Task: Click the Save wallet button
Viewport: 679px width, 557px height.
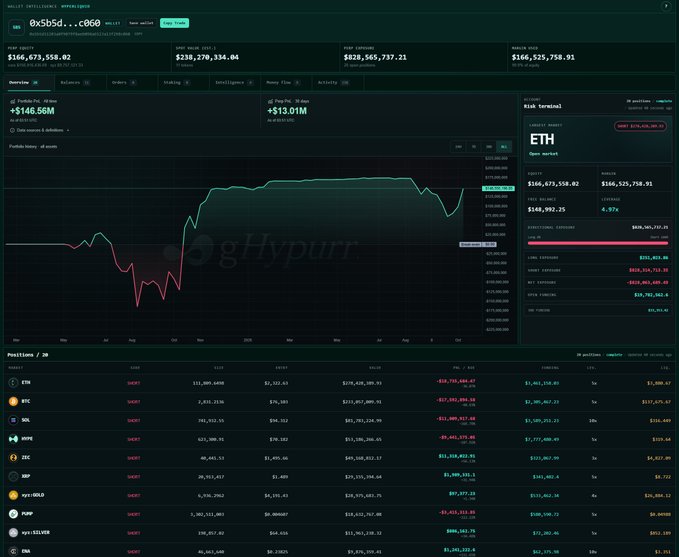Action: click(141, 23)
